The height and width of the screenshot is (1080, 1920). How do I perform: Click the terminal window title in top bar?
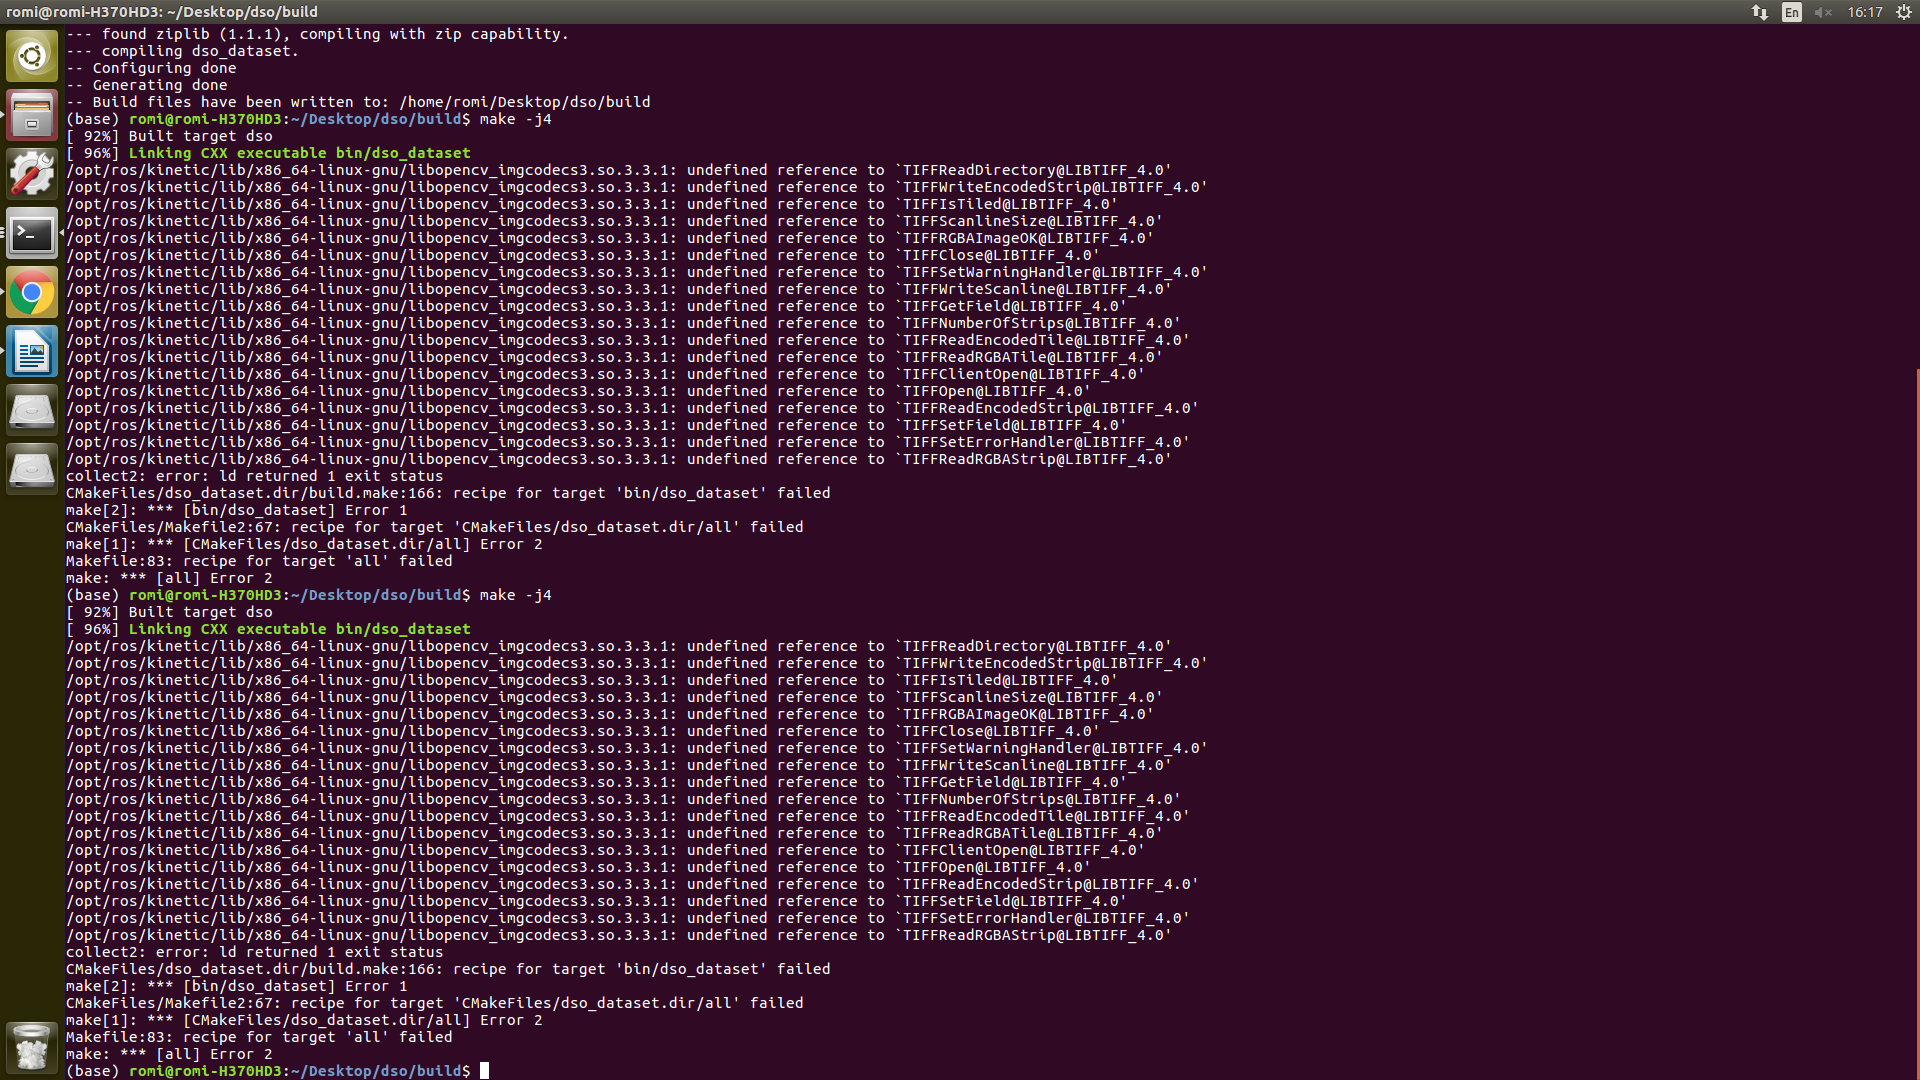click(162, 12)
